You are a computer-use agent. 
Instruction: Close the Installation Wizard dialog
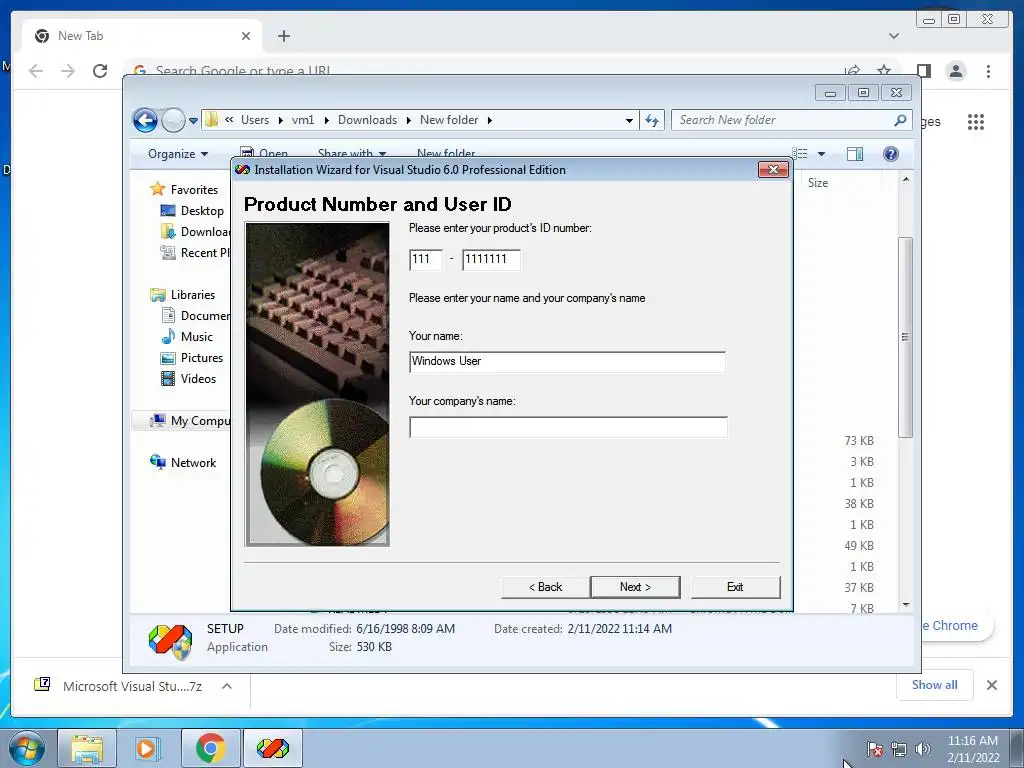pos(773,170)
